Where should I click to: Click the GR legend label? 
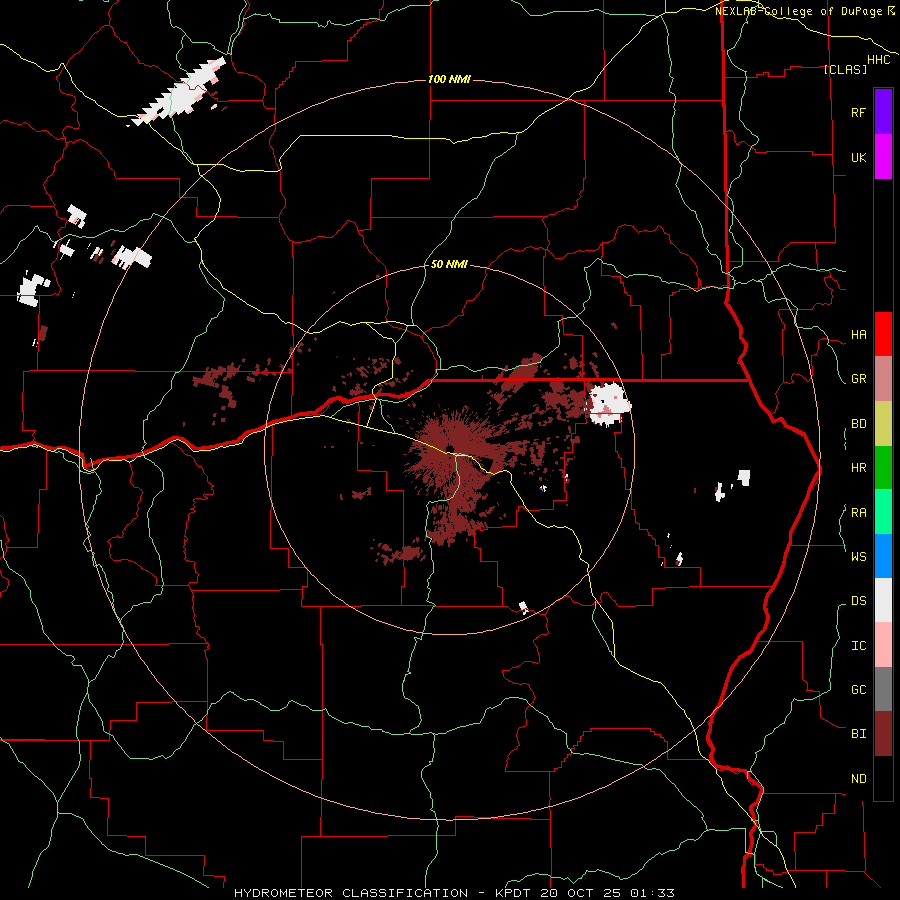click(x=858, y=379)
